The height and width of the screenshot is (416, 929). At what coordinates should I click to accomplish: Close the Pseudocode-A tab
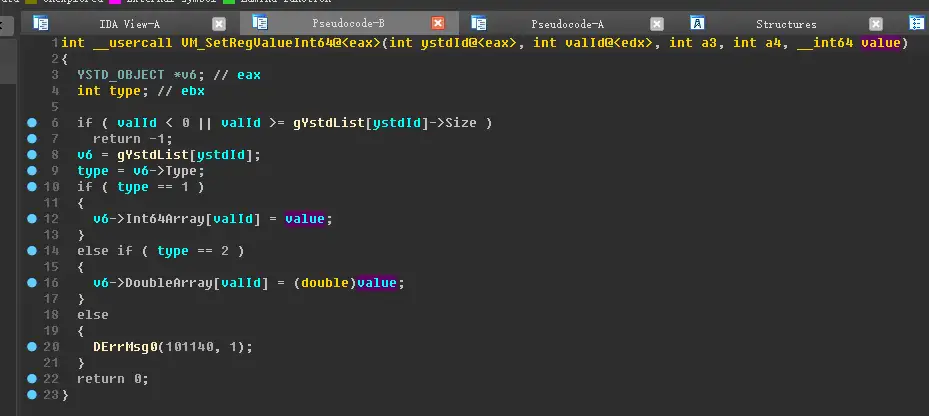point(657,23)
